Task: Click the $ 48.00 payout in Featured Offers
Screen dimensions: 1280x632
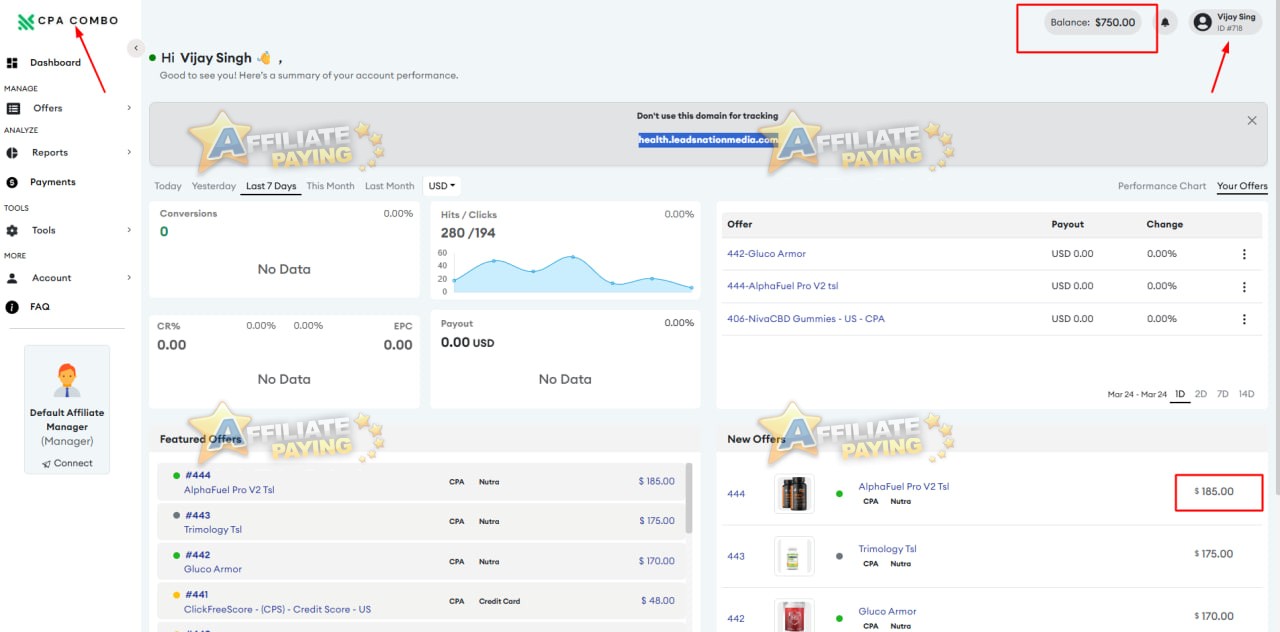Action: (x=658, y=601)
